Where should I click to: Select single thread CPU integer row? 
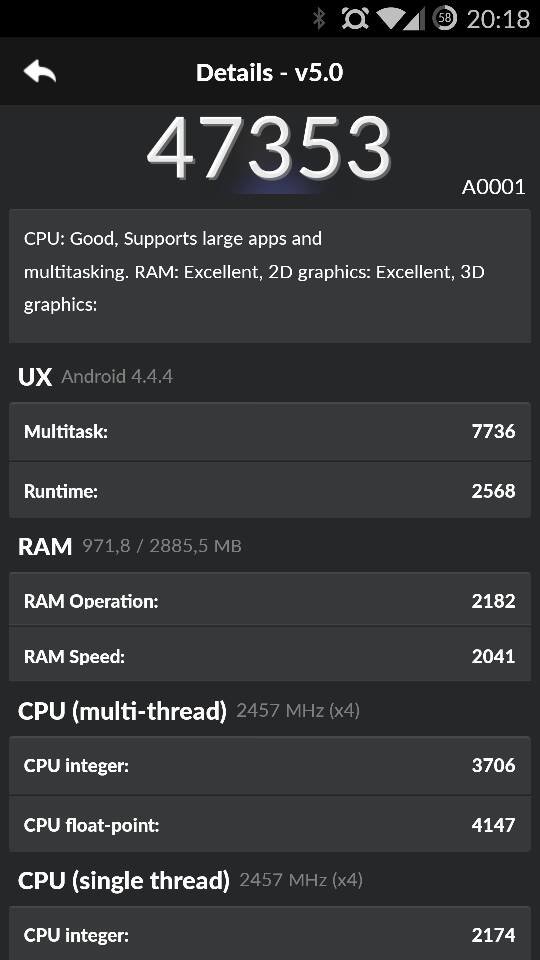click(270, 933)
